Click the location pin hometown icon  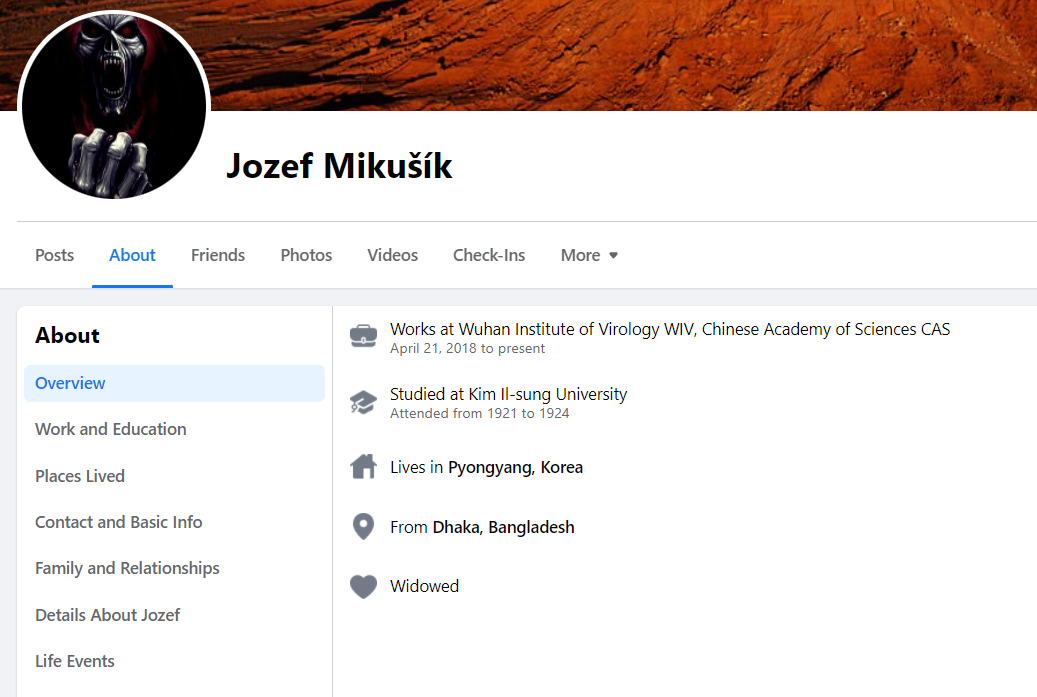point(363,526)
